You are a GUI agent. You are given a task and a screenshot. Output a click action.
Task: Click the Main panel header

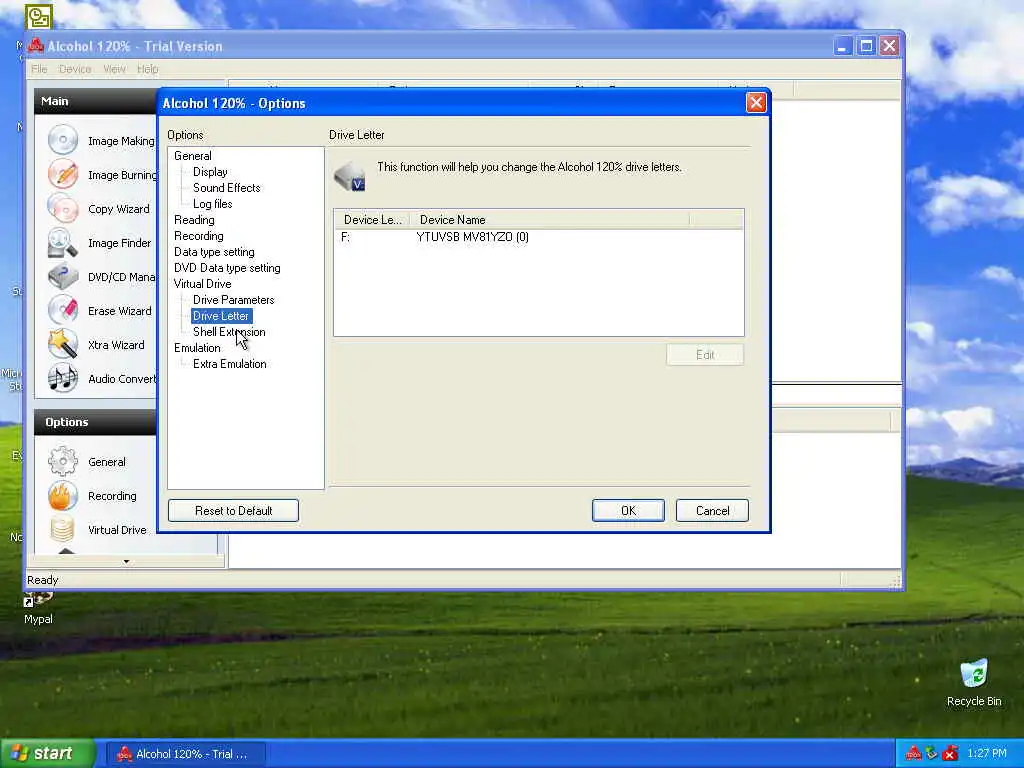point(95,101)
